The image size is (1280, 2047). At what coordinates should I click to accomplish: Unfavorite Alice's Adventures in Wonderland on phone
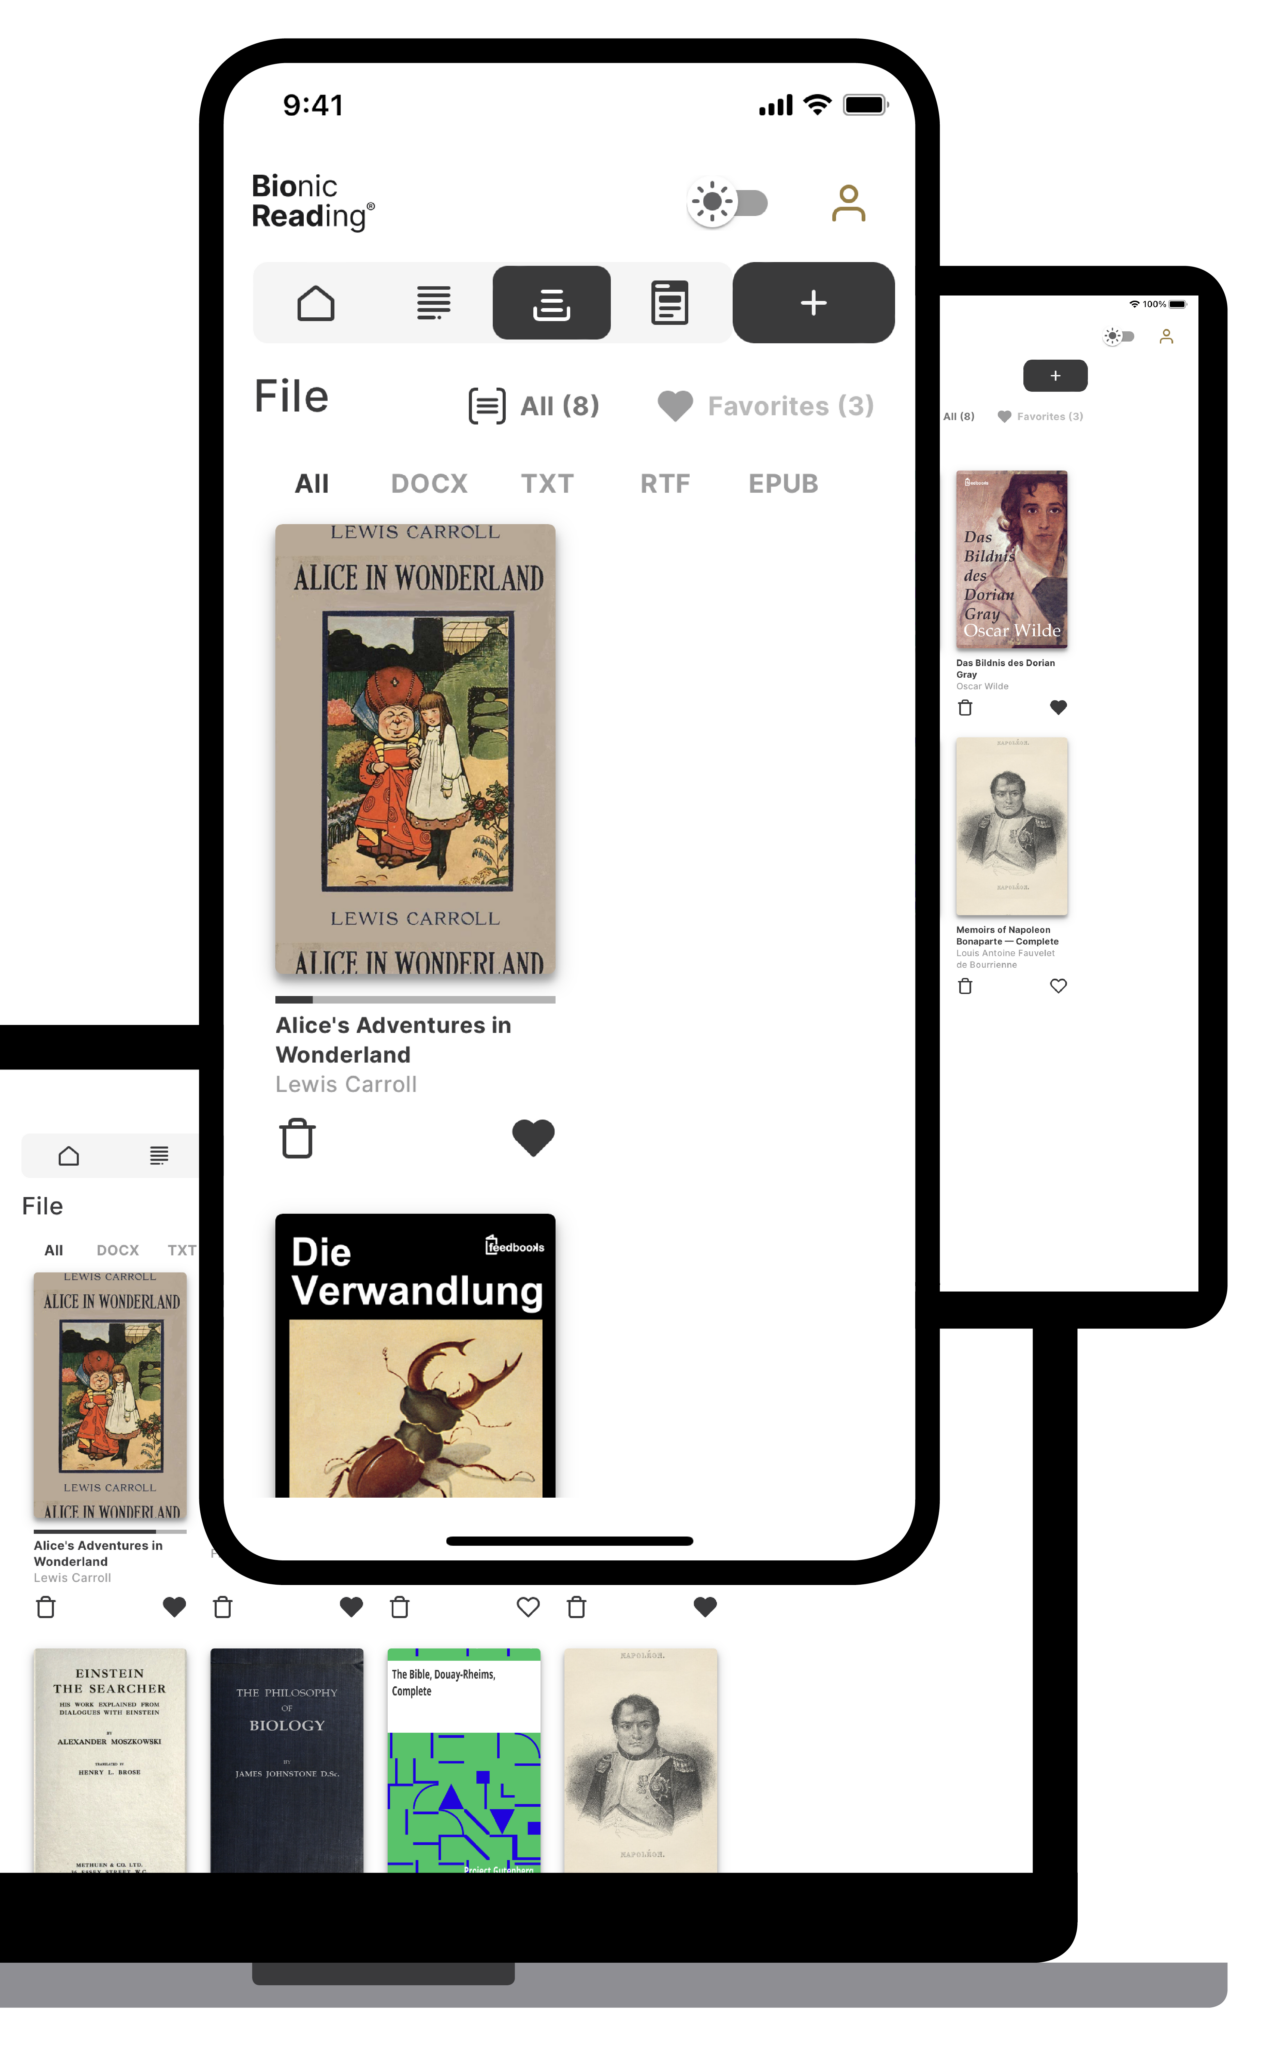point(533,1138)
